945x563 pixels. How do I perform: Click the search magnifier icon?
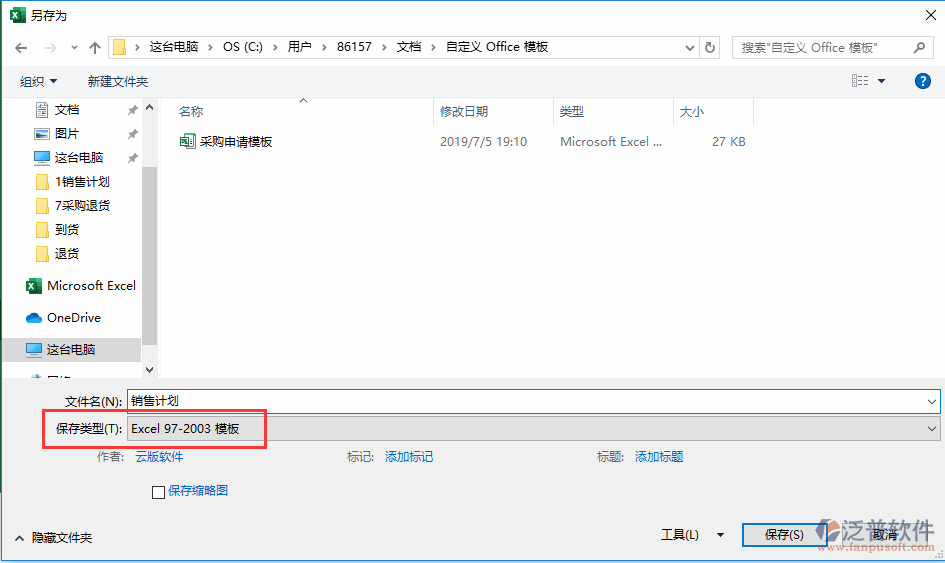919,47
